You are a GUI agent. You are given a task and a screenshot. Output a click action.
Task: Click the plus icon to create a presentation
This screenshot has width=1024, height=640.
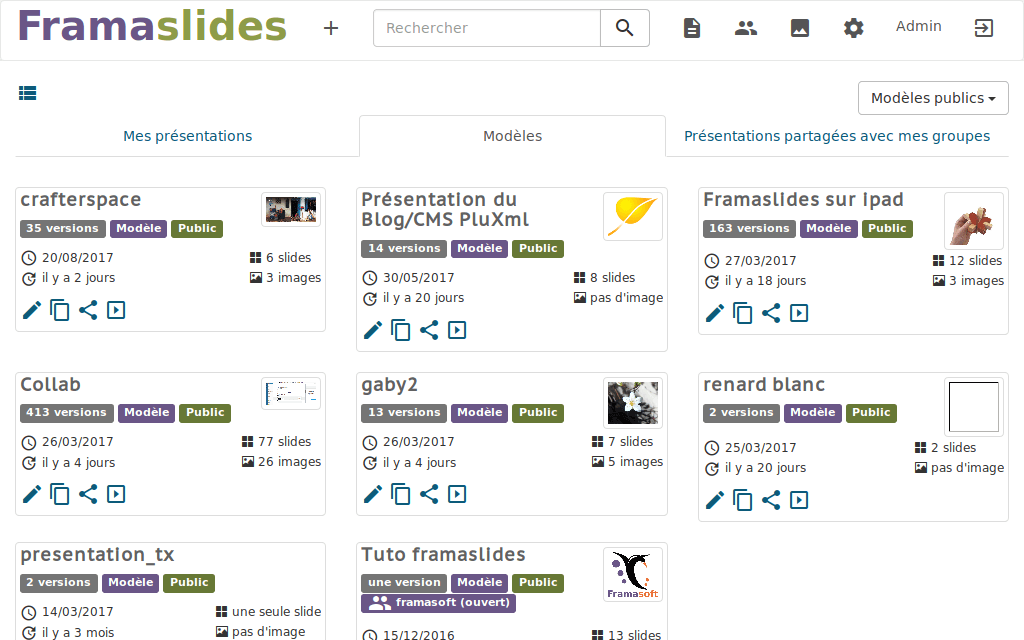tap(331, 28)
